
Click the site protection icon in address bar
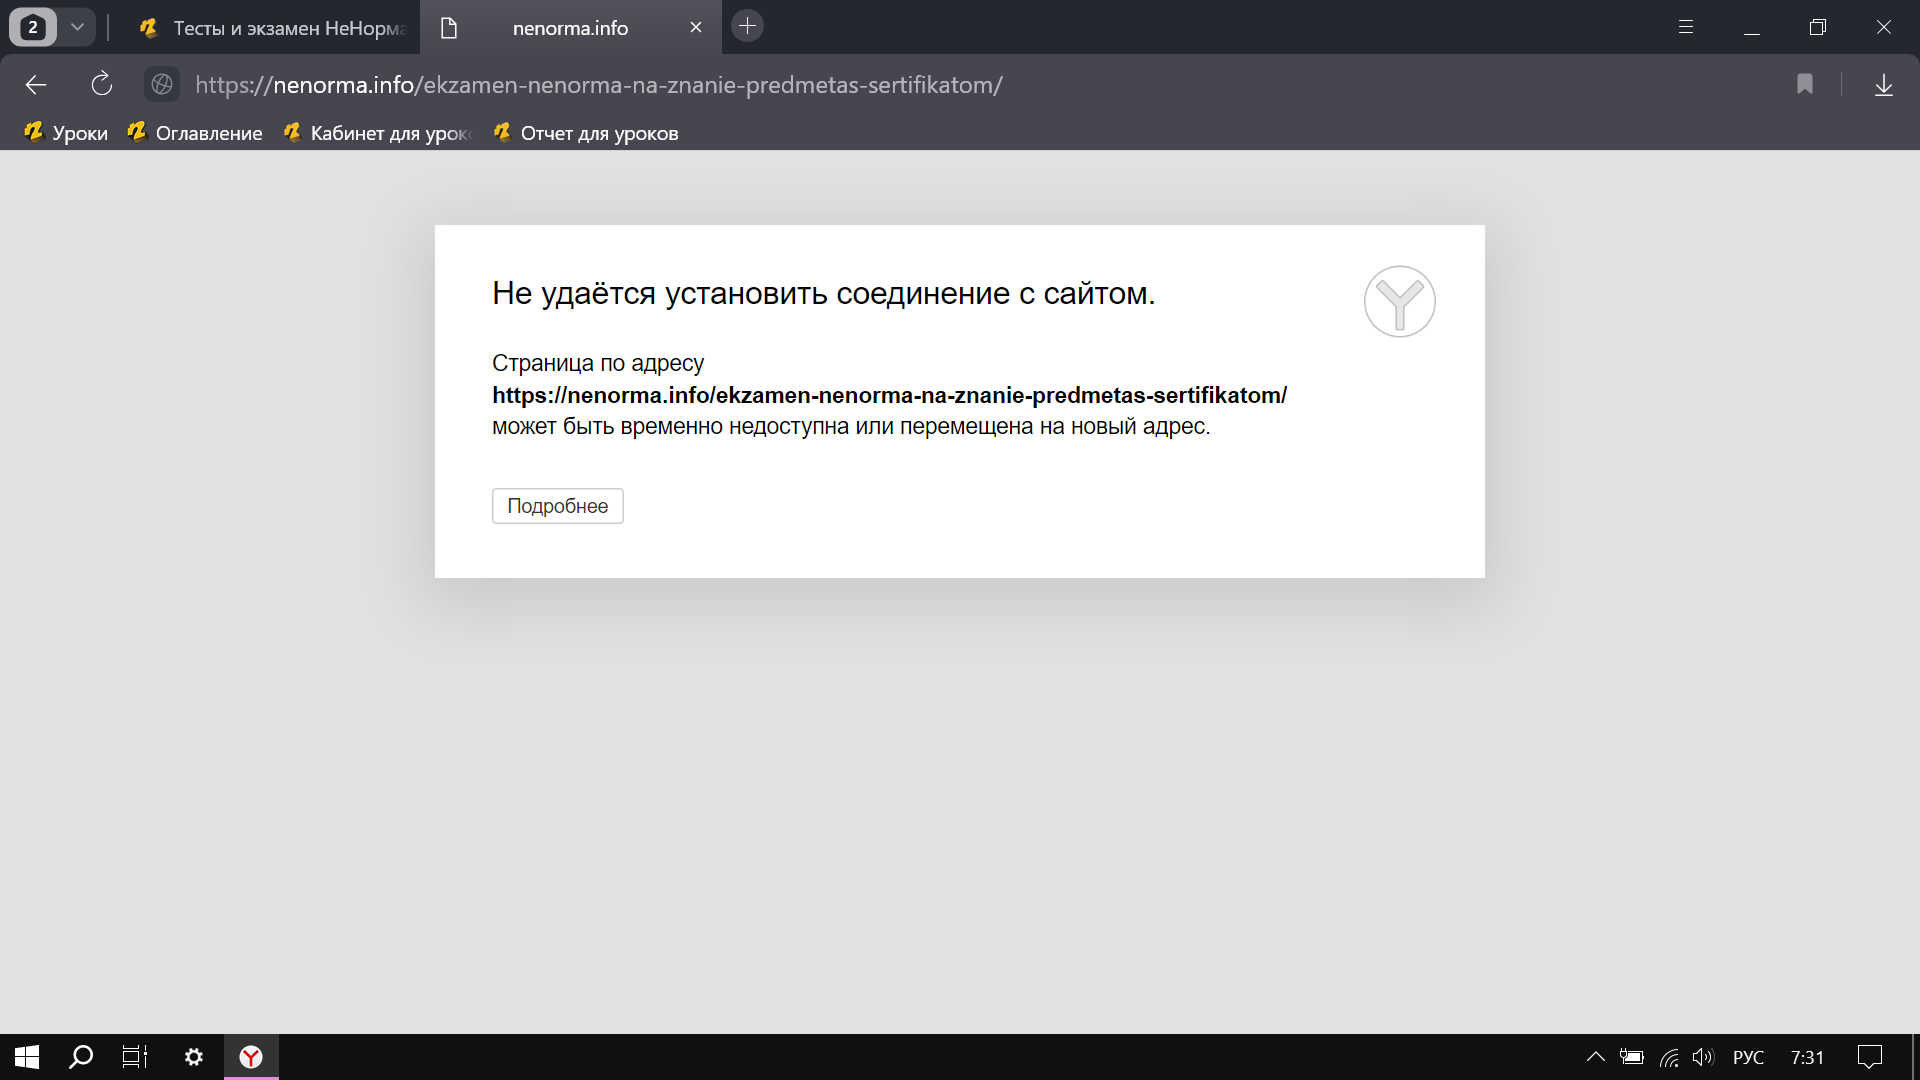[162, 85]
